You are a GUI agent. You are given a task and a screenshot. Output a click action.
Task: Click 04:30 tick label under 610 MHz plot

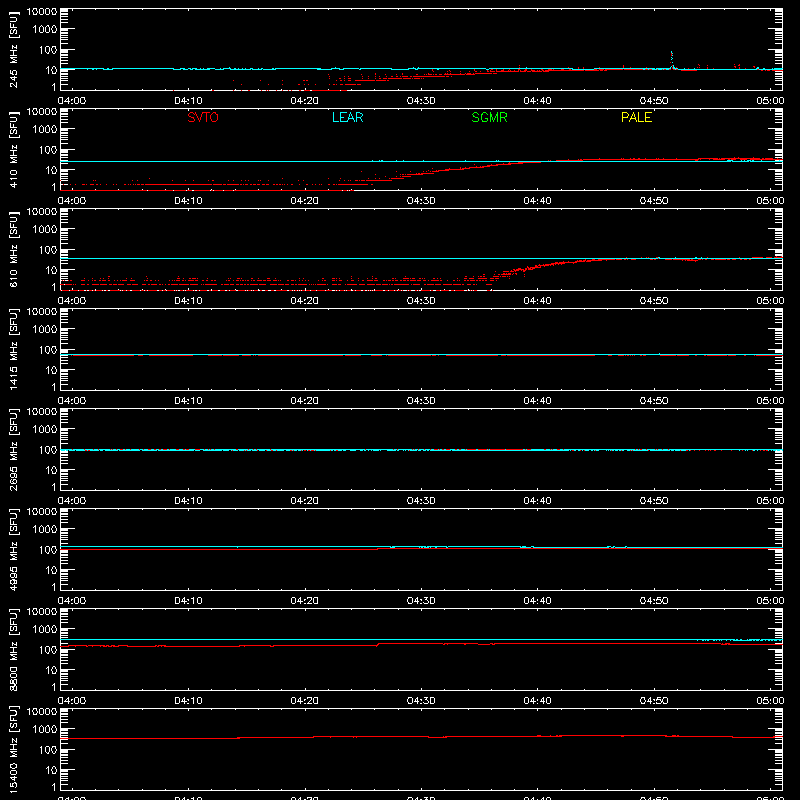tap(421, 301)
